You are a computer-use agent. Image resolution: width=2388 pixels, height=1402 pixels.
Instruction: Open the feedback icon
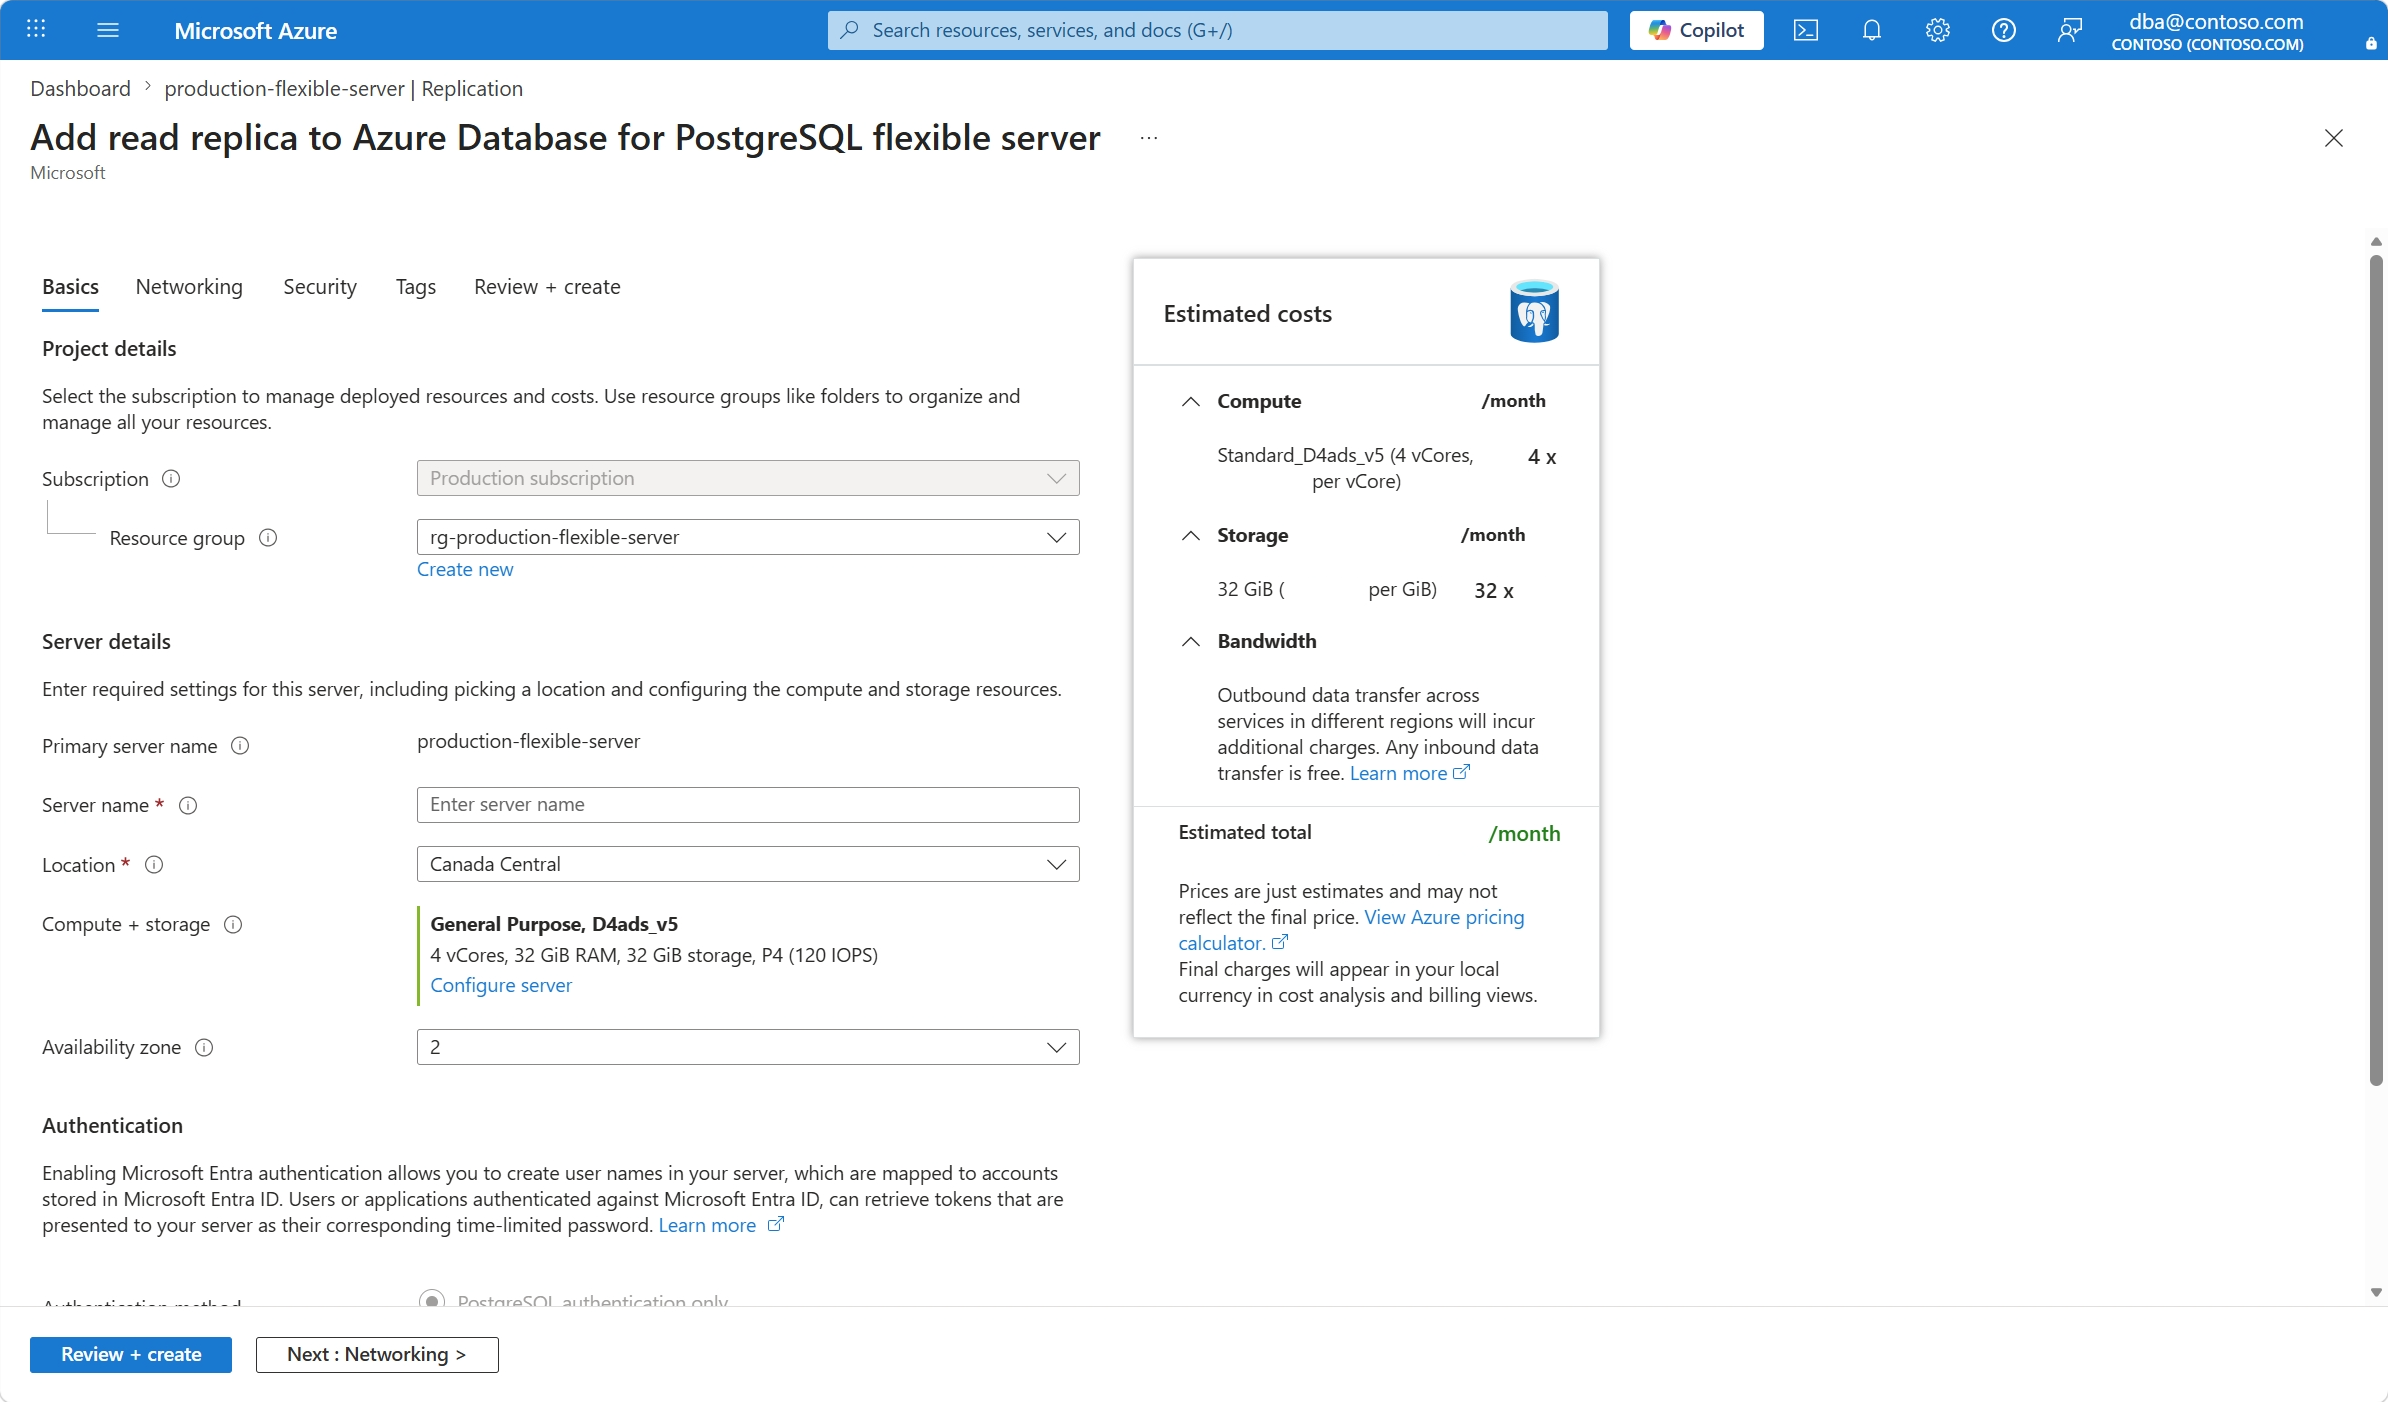(x=2070, y=30)
